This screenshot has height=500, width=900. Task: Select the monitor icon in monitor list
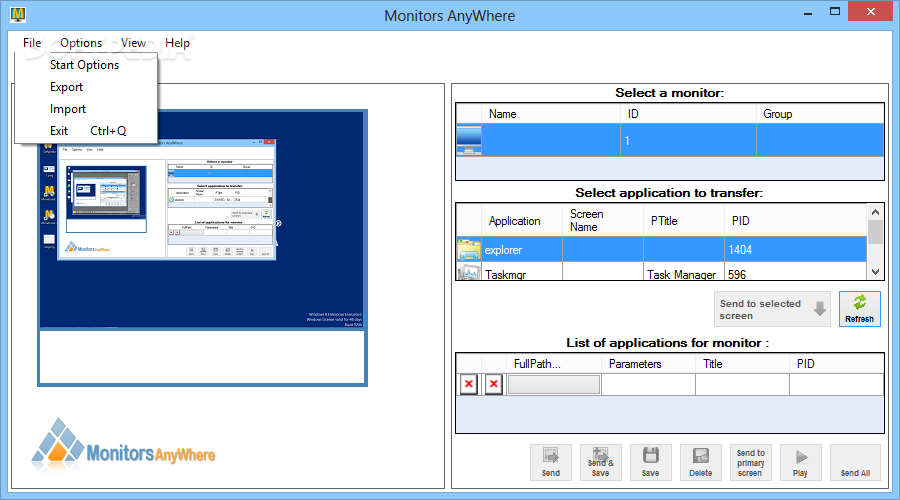pyautogui.click(x=469, y=141)
